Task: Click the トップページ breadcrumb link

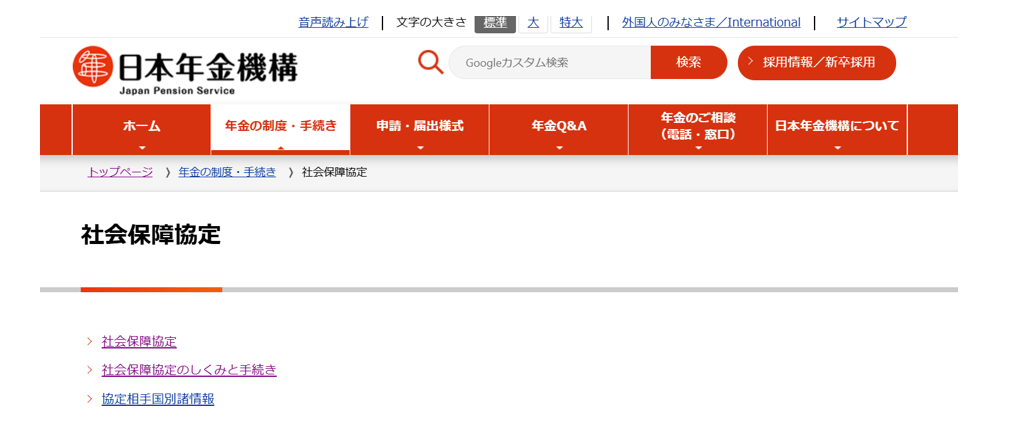Action: (x=120, y=172)
